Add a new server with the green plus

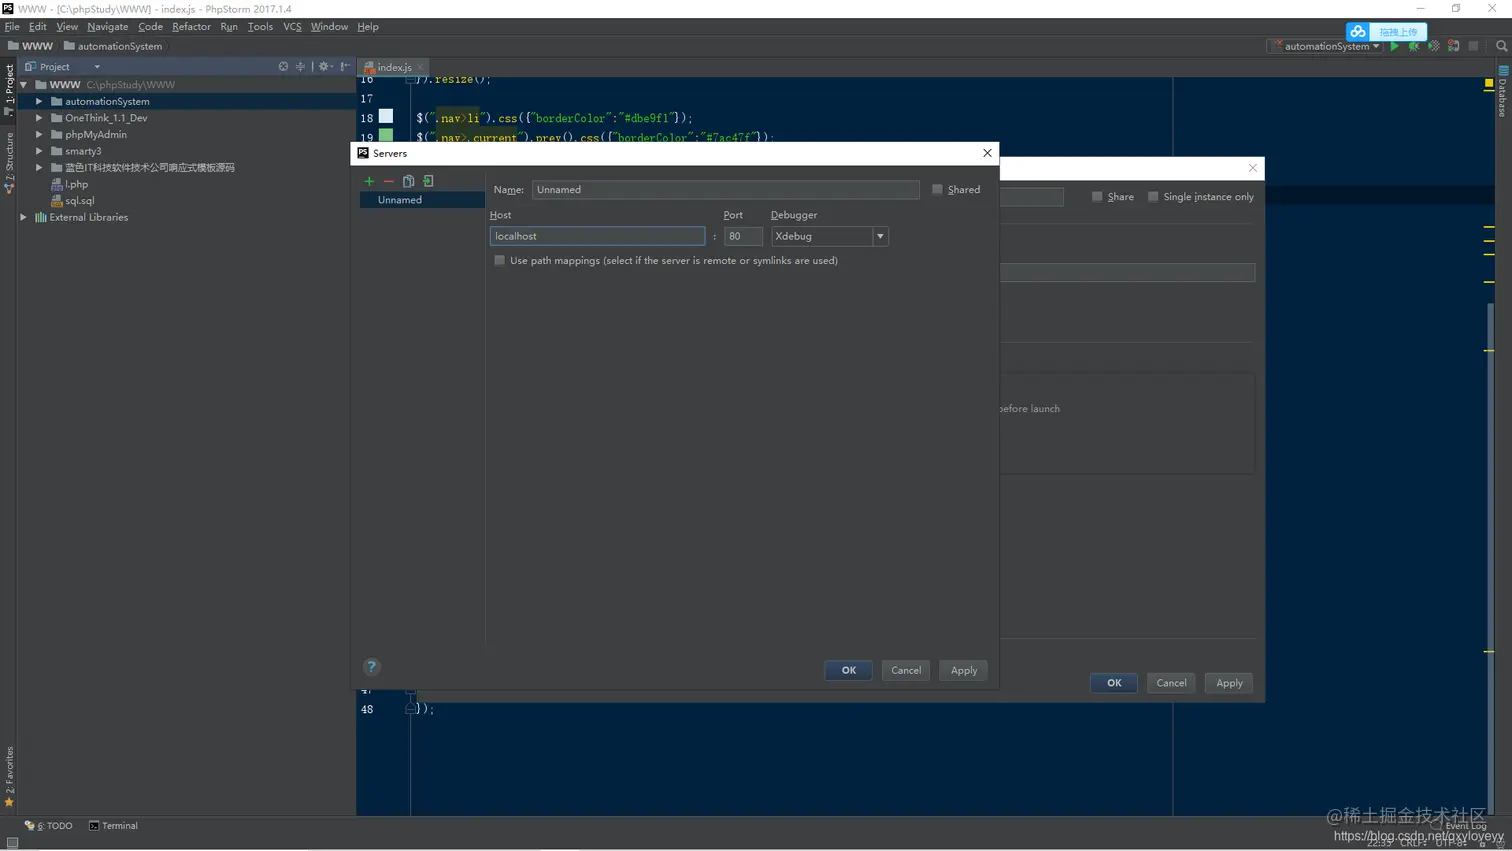[x=369, y=181]
